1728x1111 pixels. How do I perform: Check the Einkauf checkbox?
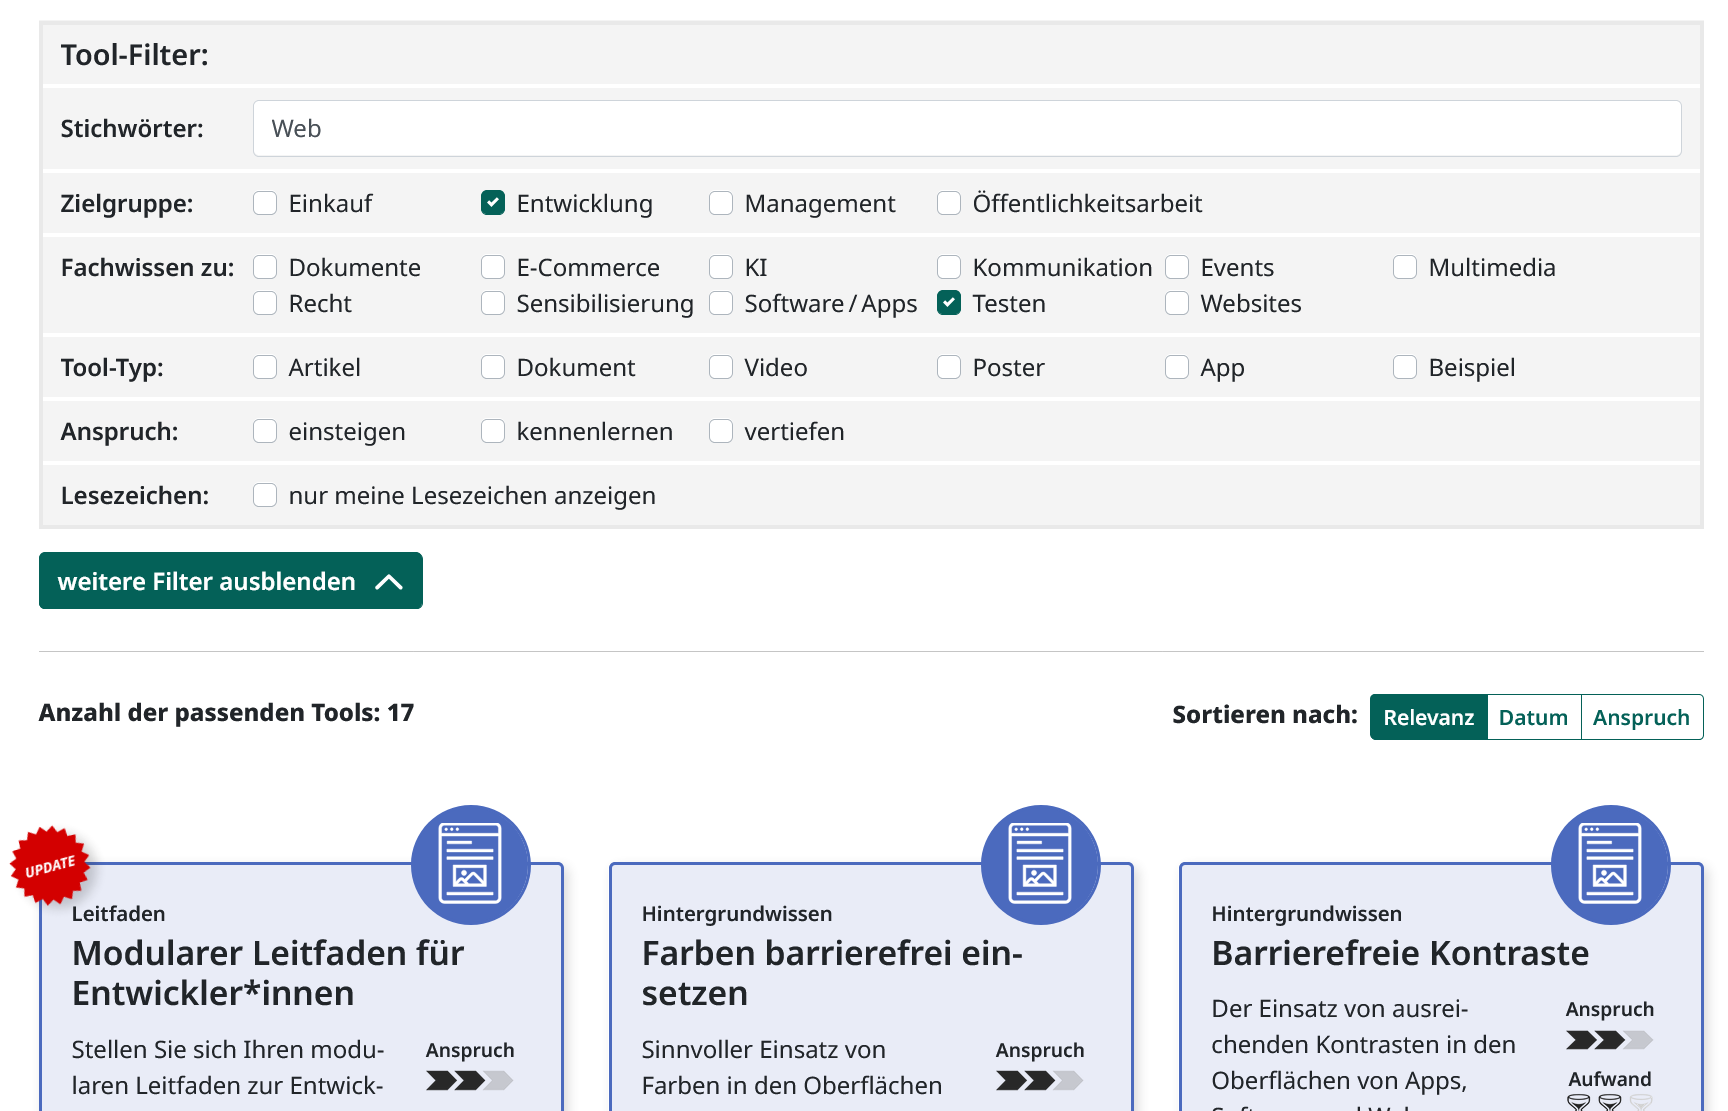pyautogui.click(x=265, y=203)
